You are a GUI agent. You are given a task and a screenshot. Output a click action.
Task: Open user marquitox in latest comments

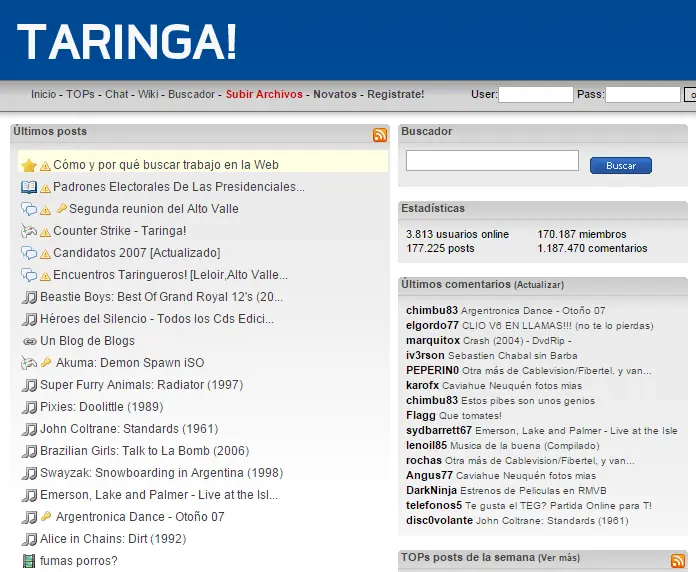pos(433,340)
